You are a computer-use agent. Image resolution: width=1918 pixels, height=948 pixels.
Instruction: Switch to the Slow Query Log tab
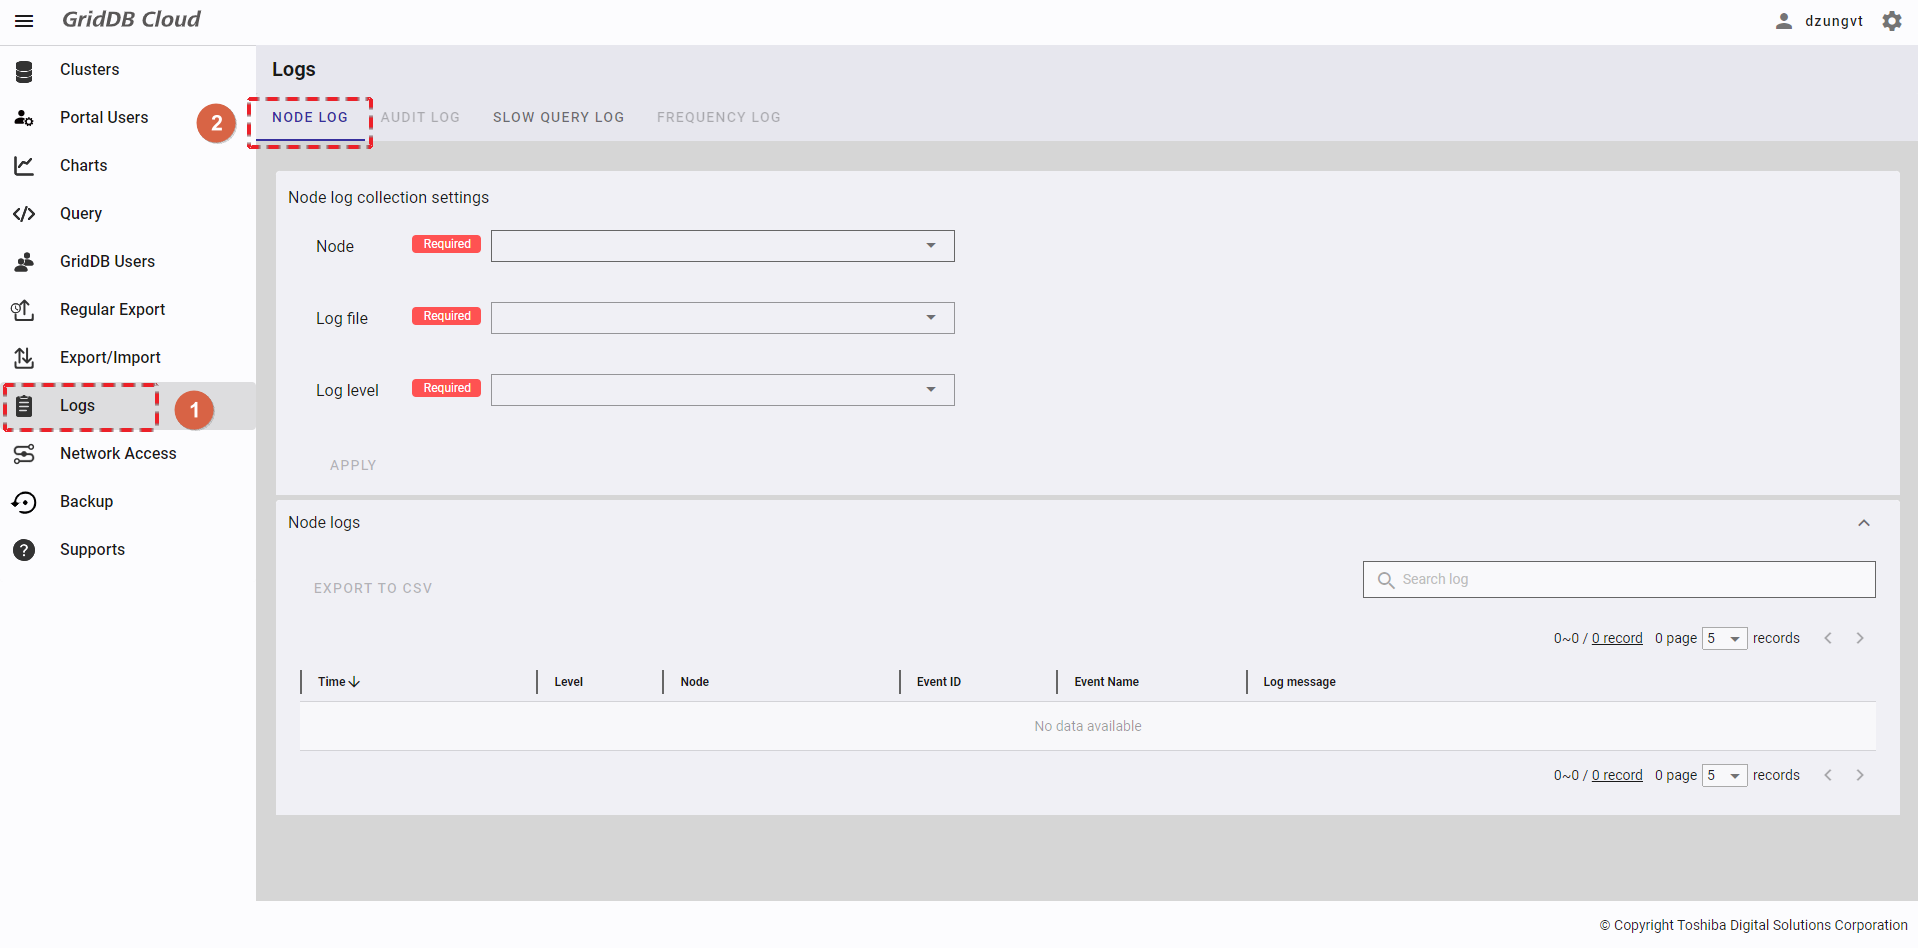coord(558,117)
